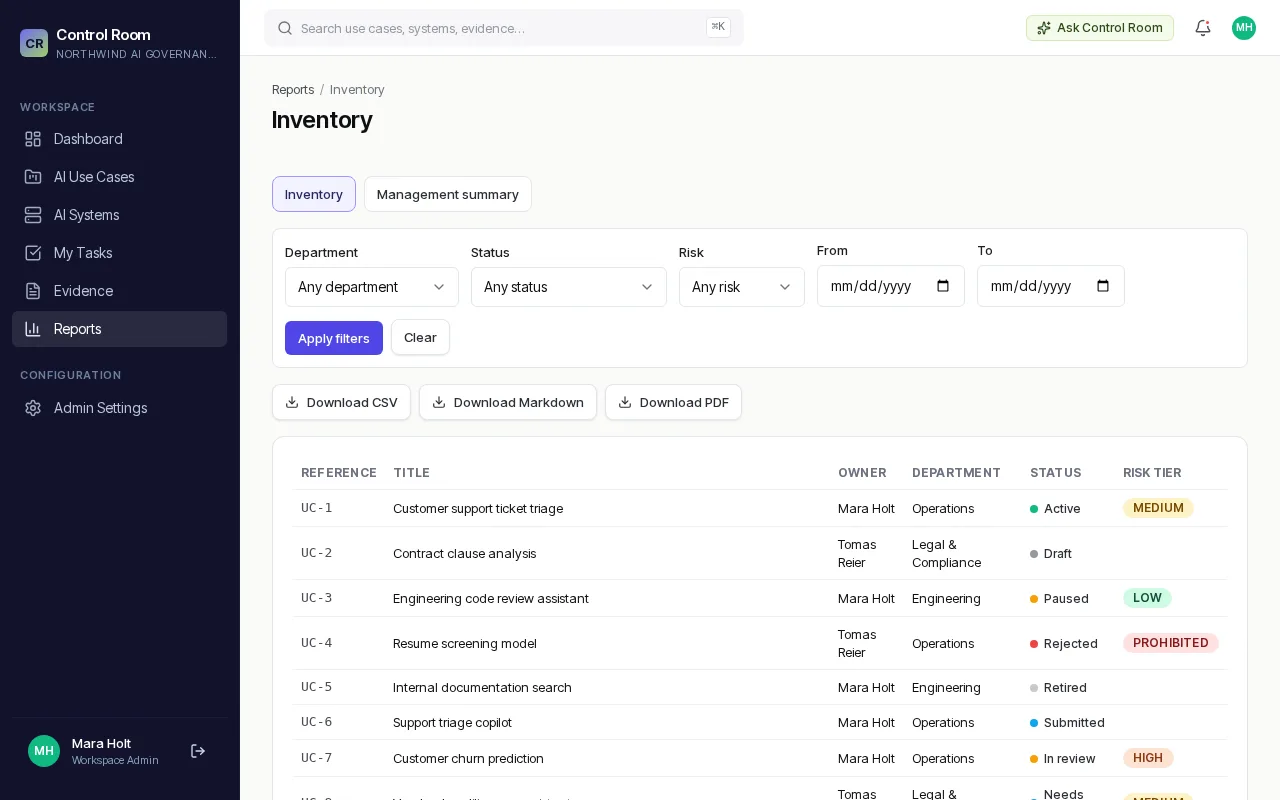Click the Apply filters button

click(334, 338)
